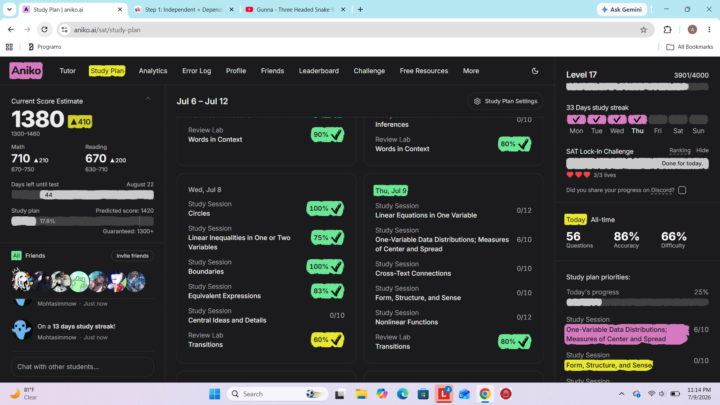Open the More navigation menu
The width and height of the screenshot is (720, 405).
coord(471,71)
